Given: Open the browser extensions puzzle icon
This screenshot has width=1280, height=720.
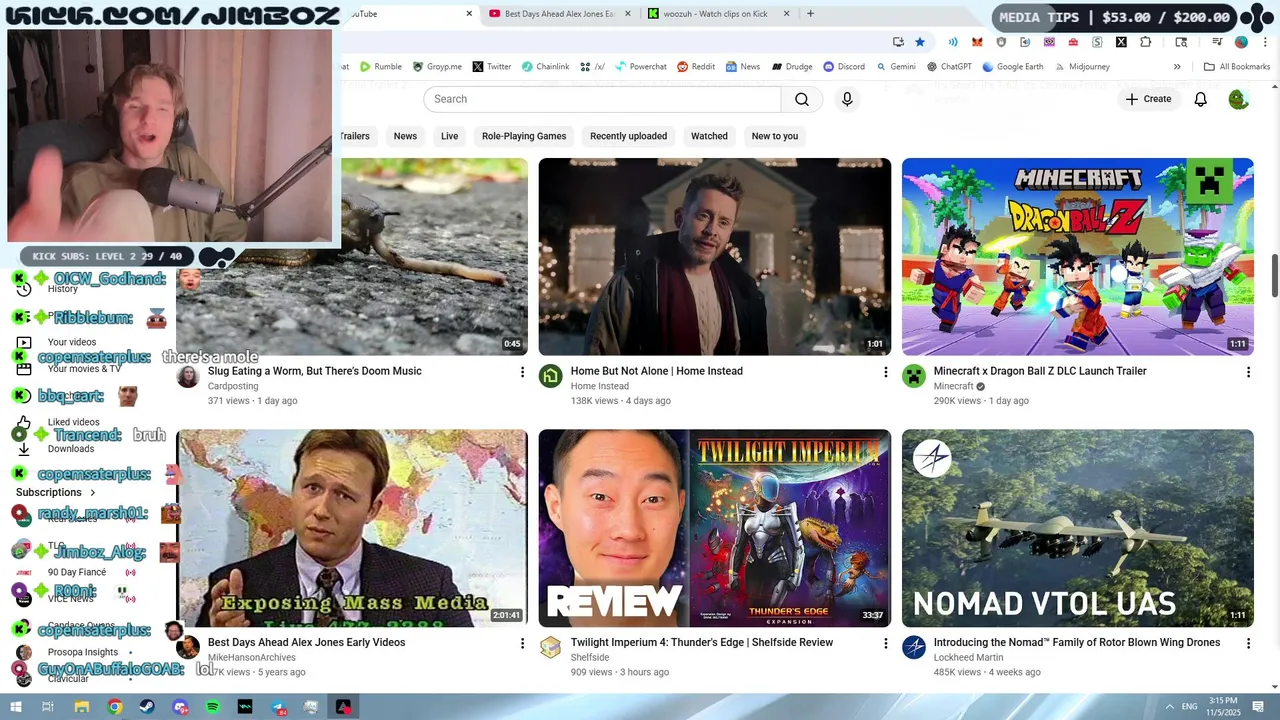Looking at the screenshot, I should click(1145, 42).
